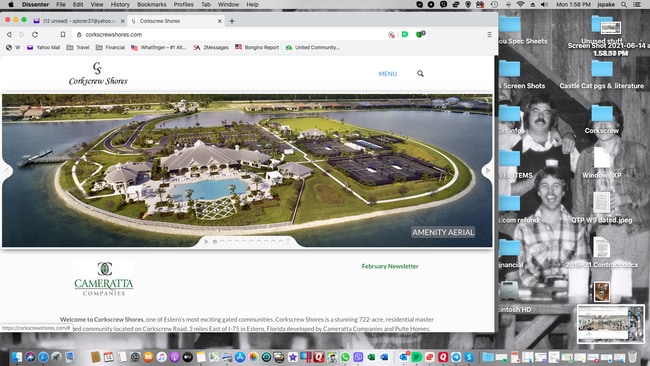Screen dimensions: 650x366
Task: Select the fifth slideshow dot
Action: click(244, 242)
